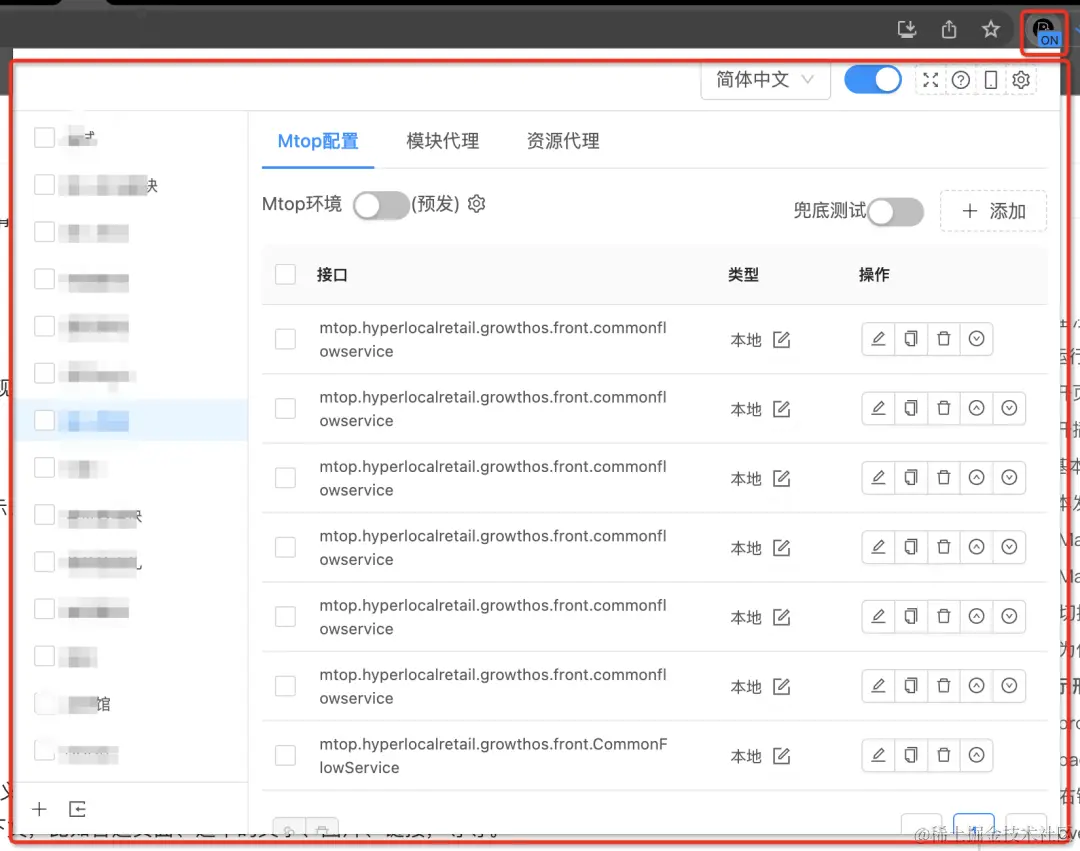The height and width of the screenshot is (851, 1080).
Task: Delete the last CommonFlowService entry via trash icon
Action: pos(944,755)
